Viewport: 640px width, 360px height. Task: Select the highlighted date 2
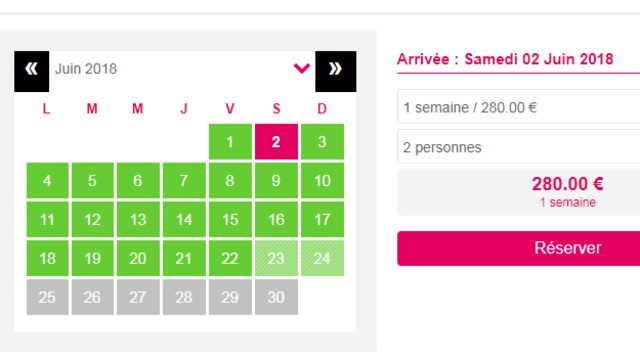[276, 142]
